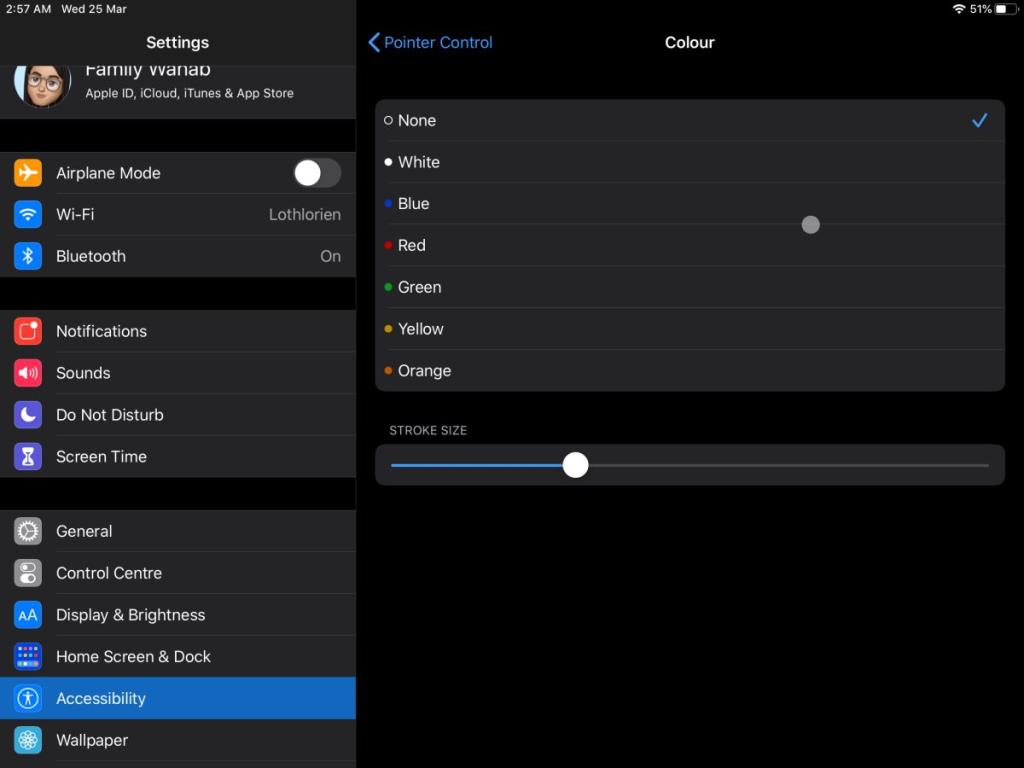Go back to Pointer Control
This screenshot has width=1024, height=768.
pyautogui.click(x=430, y=42)
